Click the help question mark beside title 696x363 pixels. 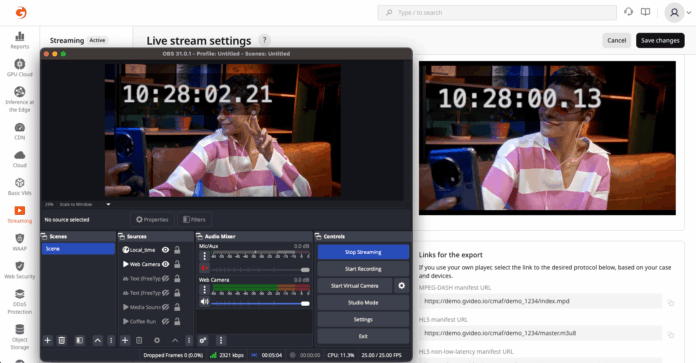tap(265, 40)
